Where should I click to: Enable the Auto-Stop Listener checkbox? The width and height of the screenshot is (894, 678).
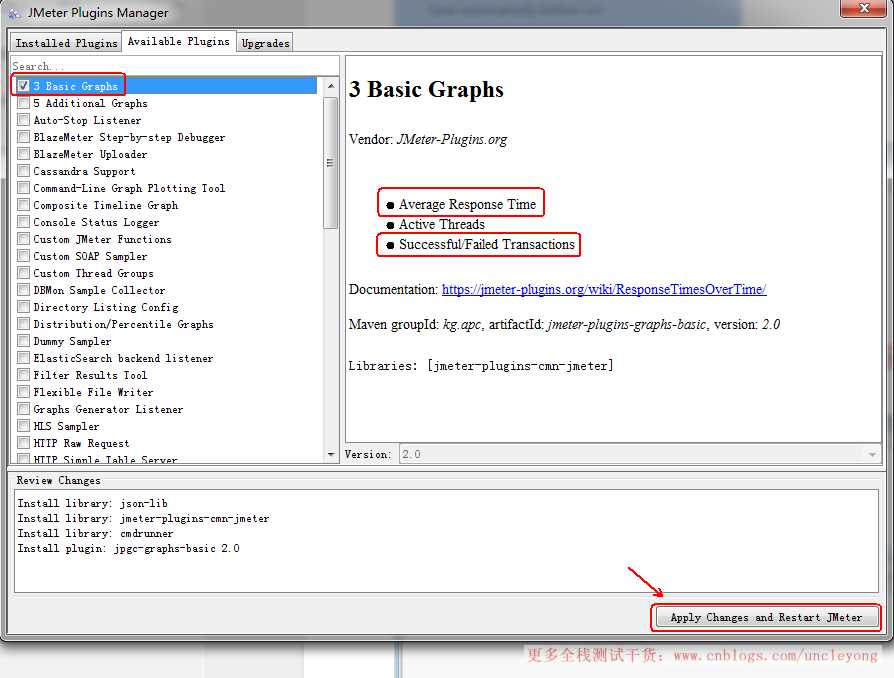pyautogui.click(x=23, y=120)
